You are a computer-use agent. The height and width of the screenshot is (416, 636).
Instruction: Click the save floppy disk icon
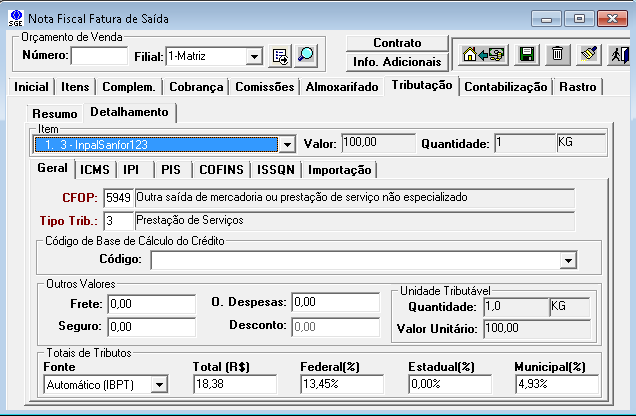click(x=527, y=55)
